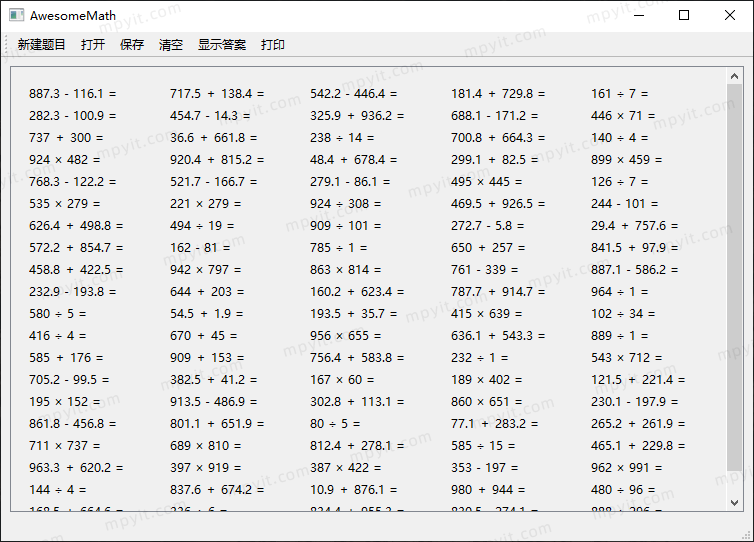Click problem "494 ÷ 19 ="
The height and width of the screenshot is (542, 754).
(202, 226)
